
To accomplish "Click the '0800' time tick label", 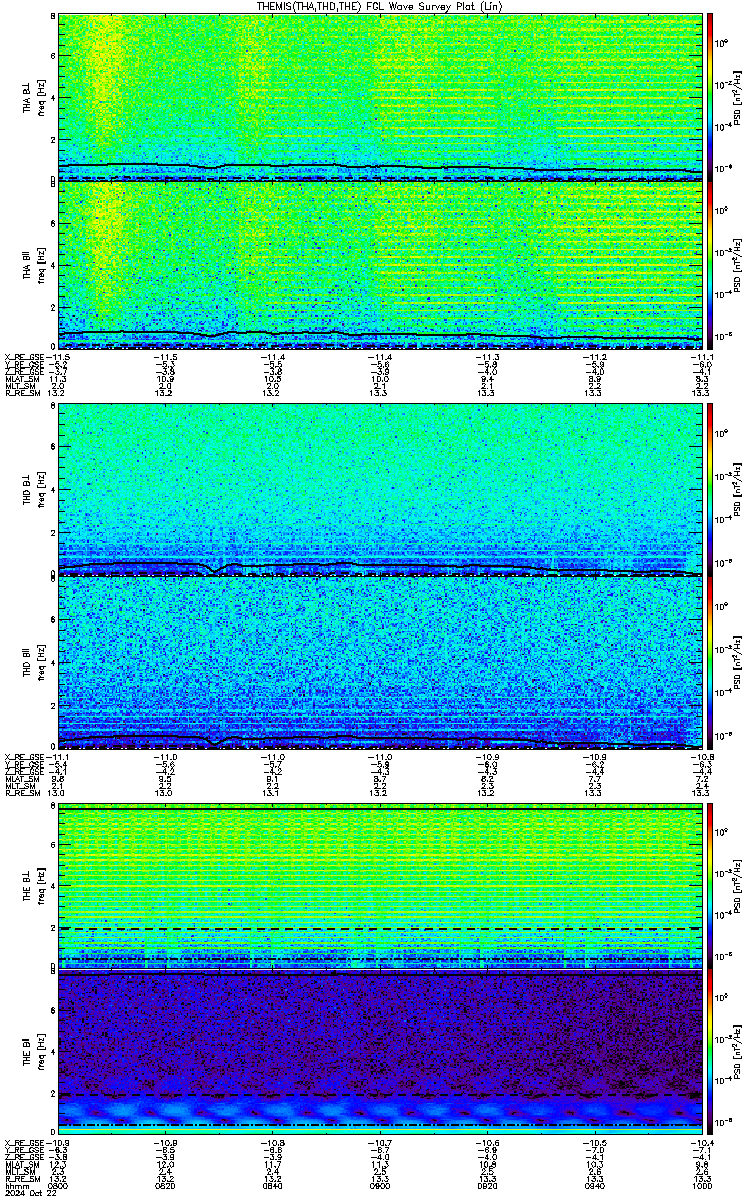I will coord(59,1184).
